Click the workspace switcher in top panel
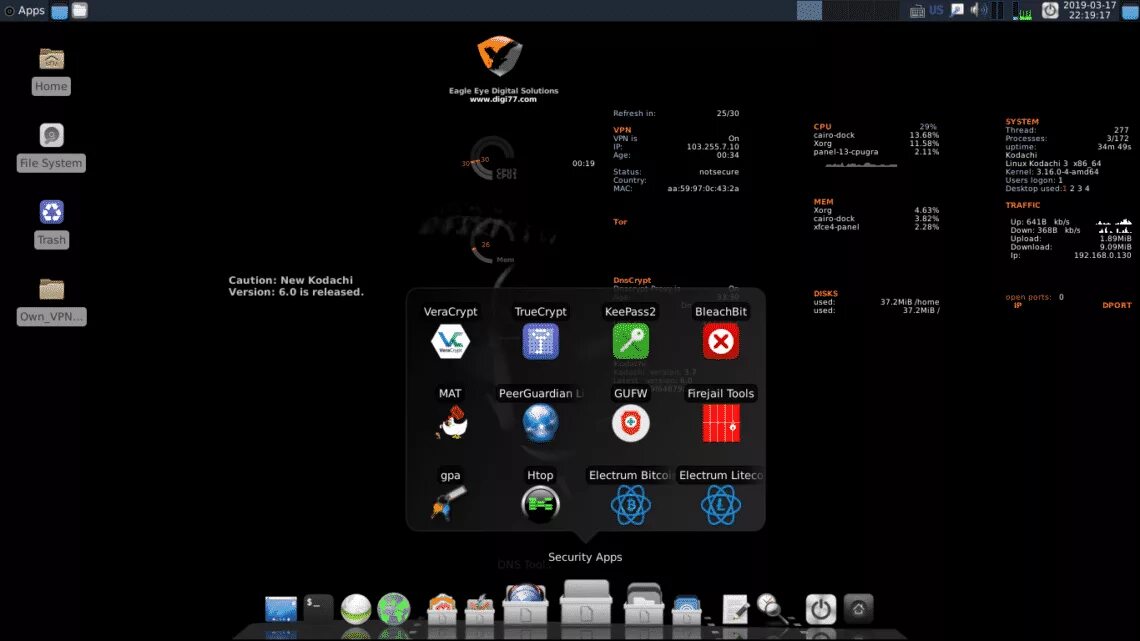Screen dimensions: 1140x641 [x=847, y=10]
